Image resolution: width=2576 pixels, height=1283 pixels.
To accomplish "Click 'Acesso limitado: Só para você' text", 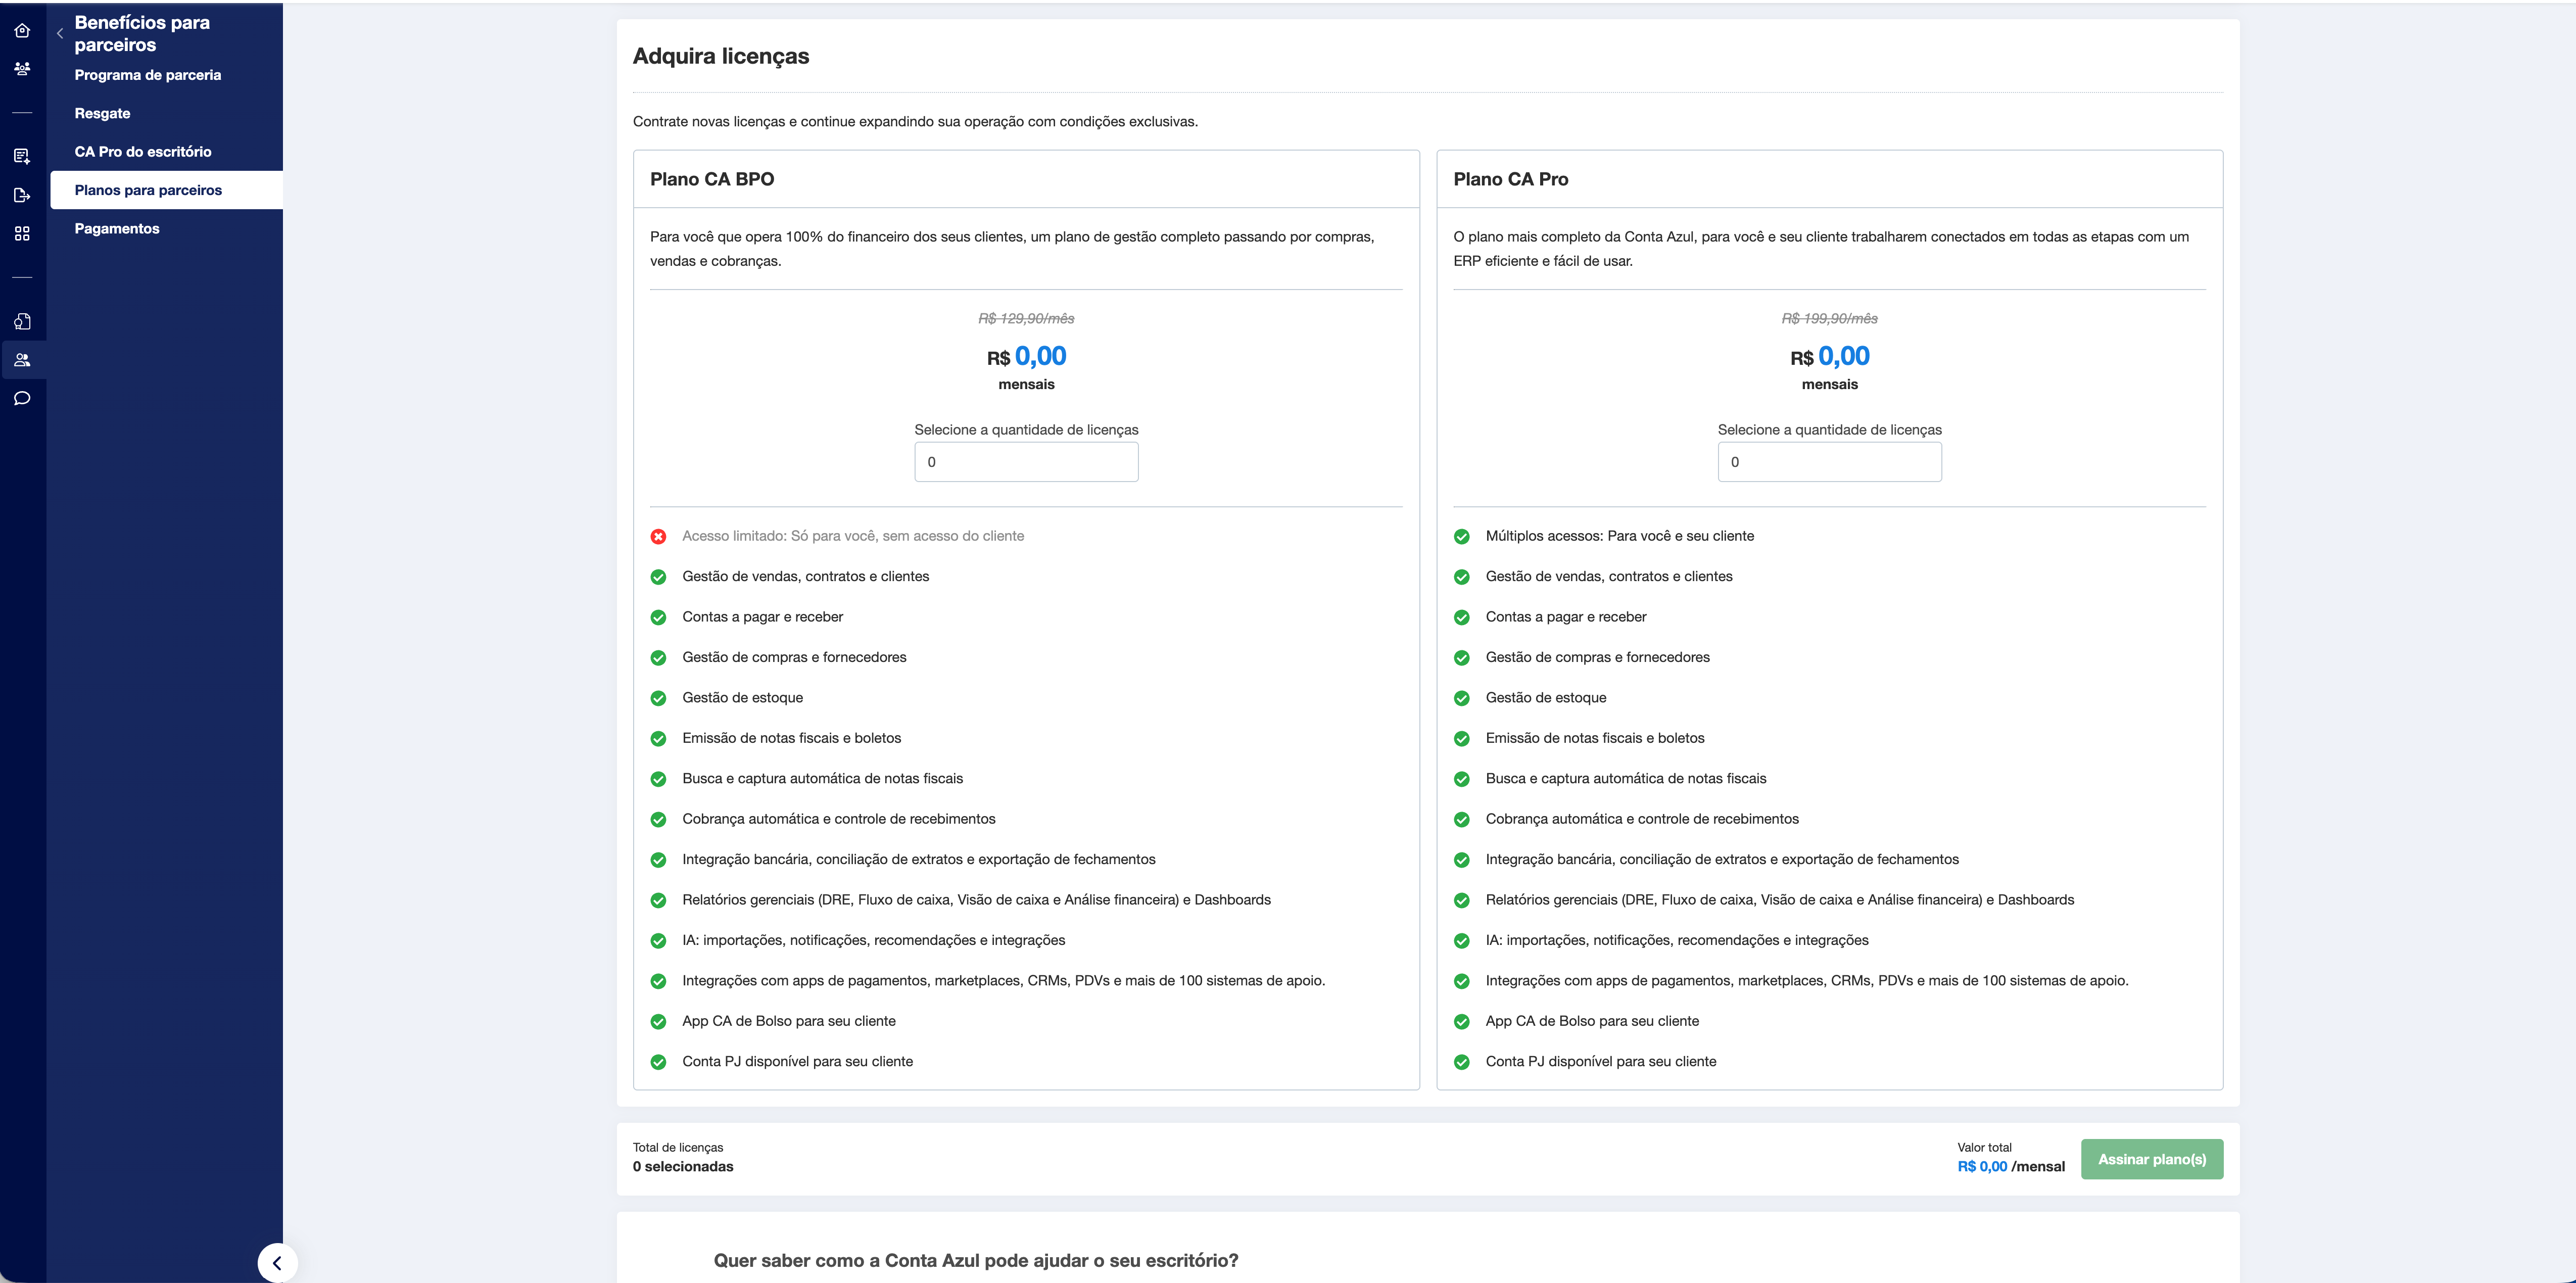I will pyautogui.click(x=853, y=536).
